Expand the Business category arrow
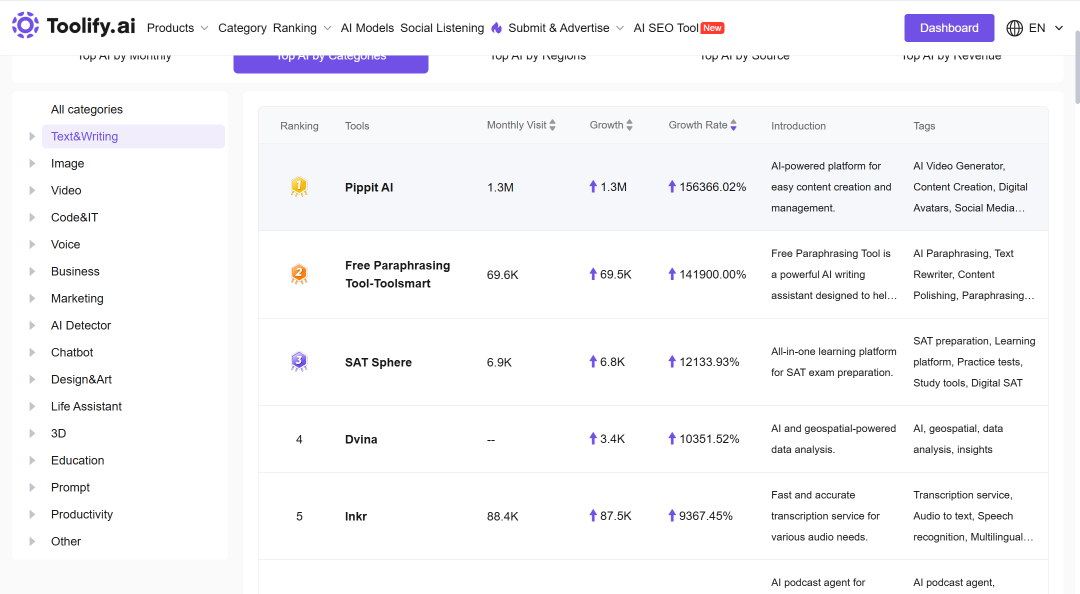The width and height of the screenshot is (1080, 594). coord(32,272)
